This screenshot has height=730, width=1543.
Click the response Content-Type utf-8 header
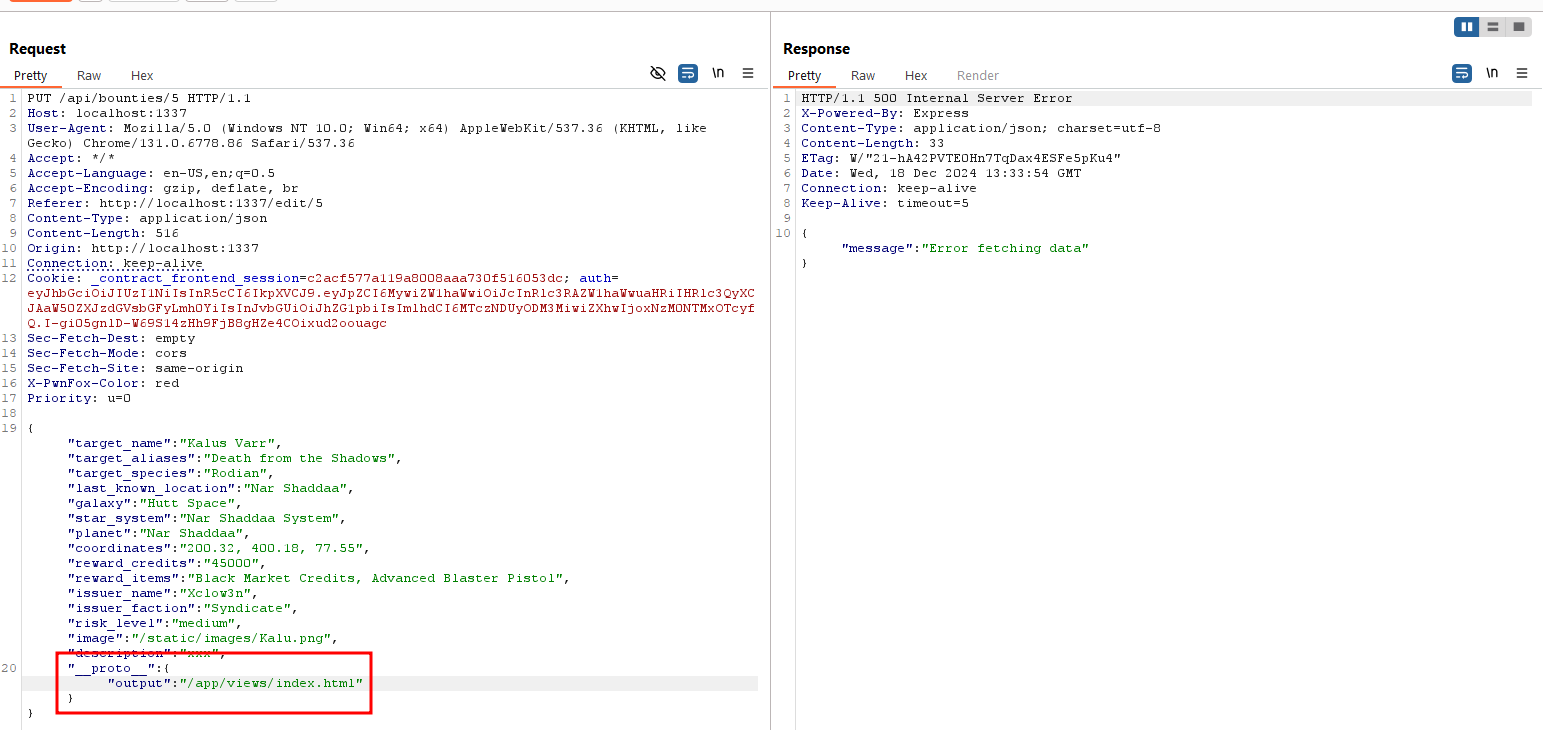pyautogui.click(x=981, y=128)
